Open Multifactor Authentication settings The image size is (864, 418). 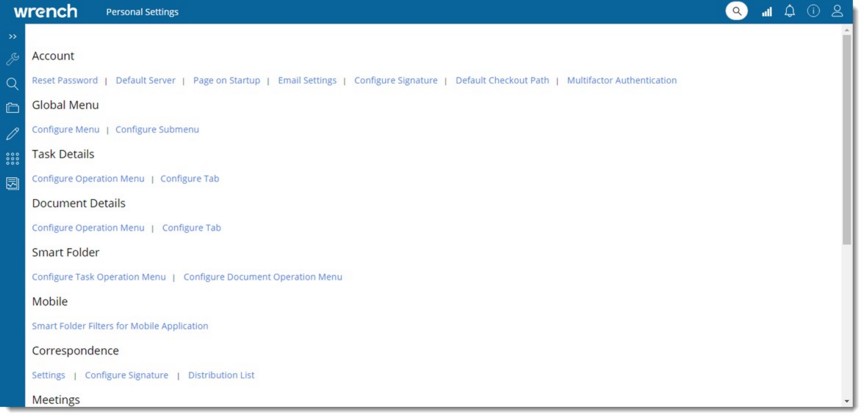tap(621, 80)
